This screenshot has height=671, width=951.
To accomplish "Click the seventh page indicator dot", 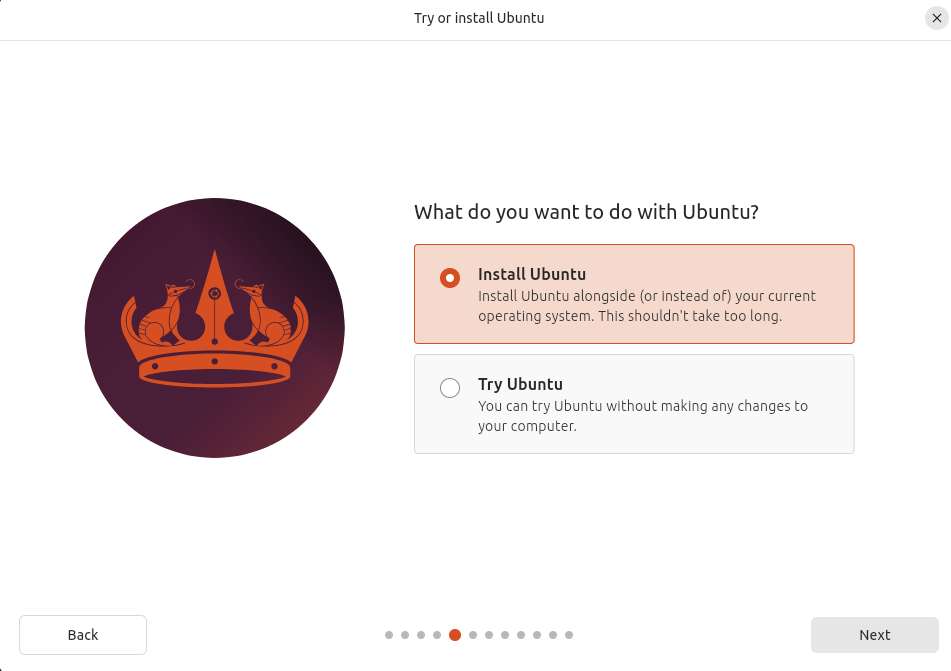I will pyautogui.click(x=489, y=635).
